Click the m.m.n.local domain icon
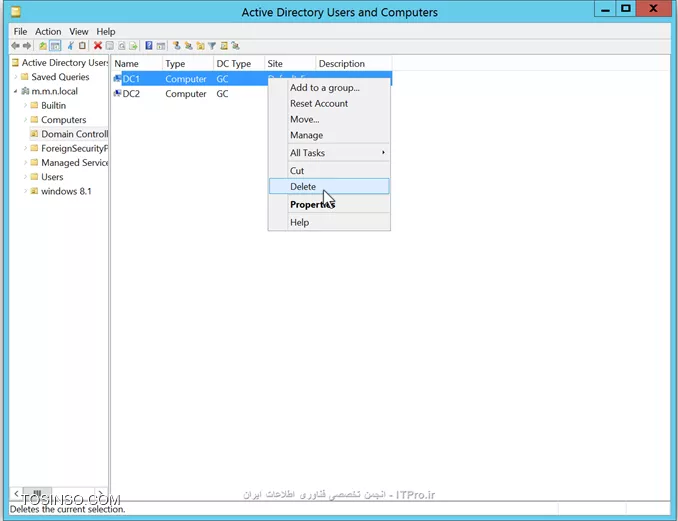 pos(26,91)
